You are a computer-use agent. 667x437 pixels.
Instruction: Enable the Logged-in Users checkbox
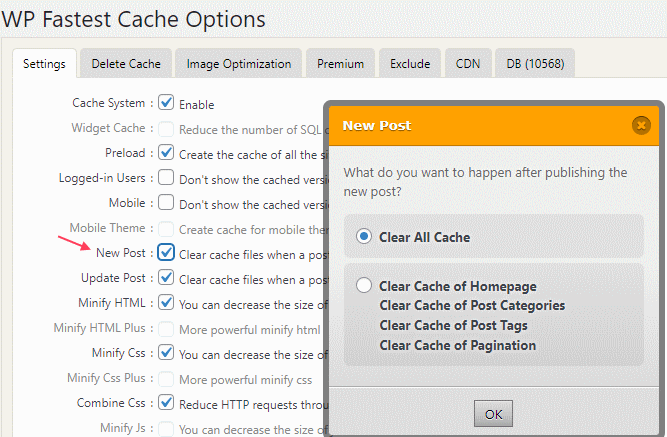[x=166, y=177]
